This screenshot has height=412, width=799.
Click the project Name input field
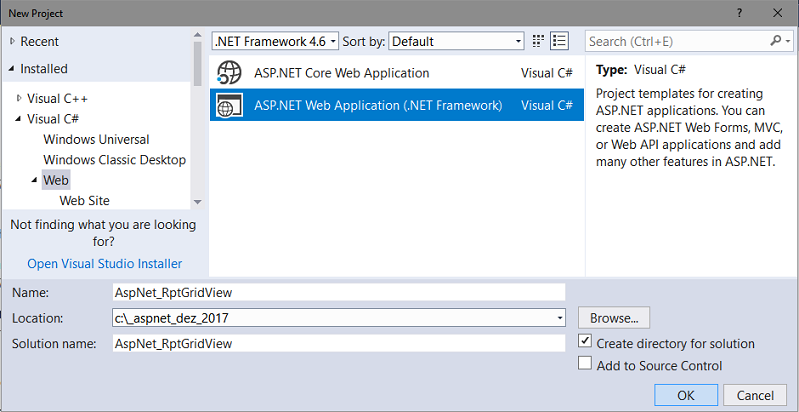coord(339,292)
